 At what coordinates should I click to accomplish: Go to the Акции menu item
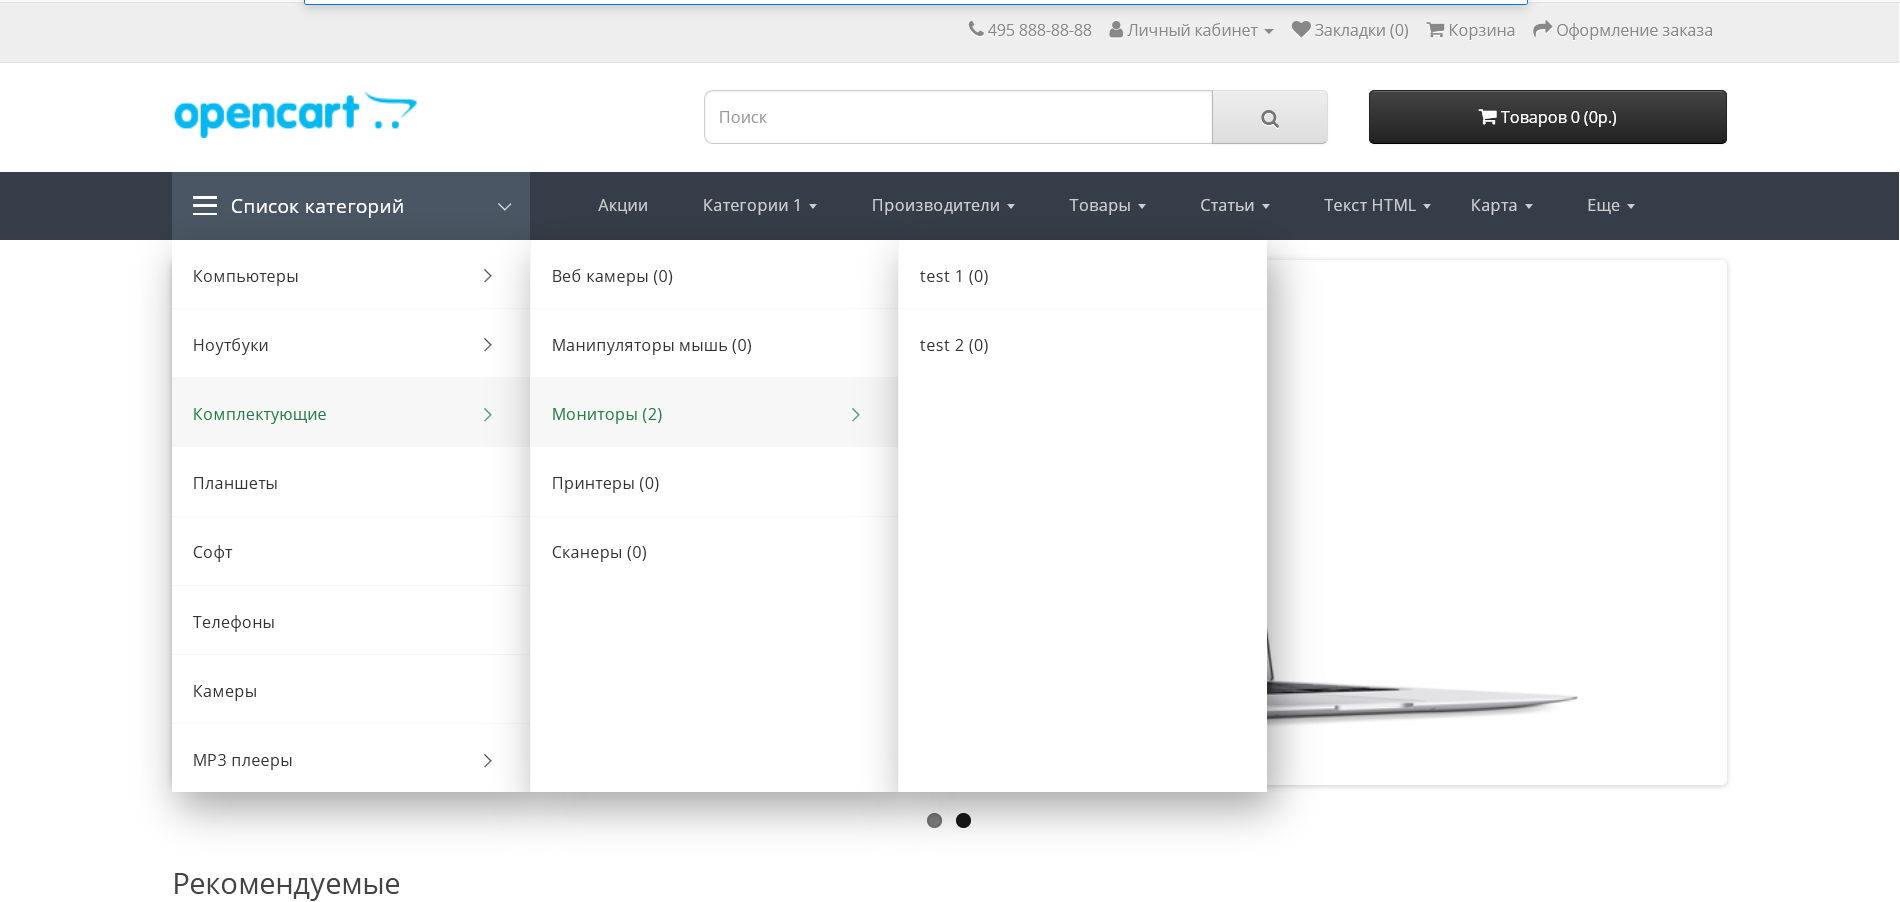(x=623, y=205)
